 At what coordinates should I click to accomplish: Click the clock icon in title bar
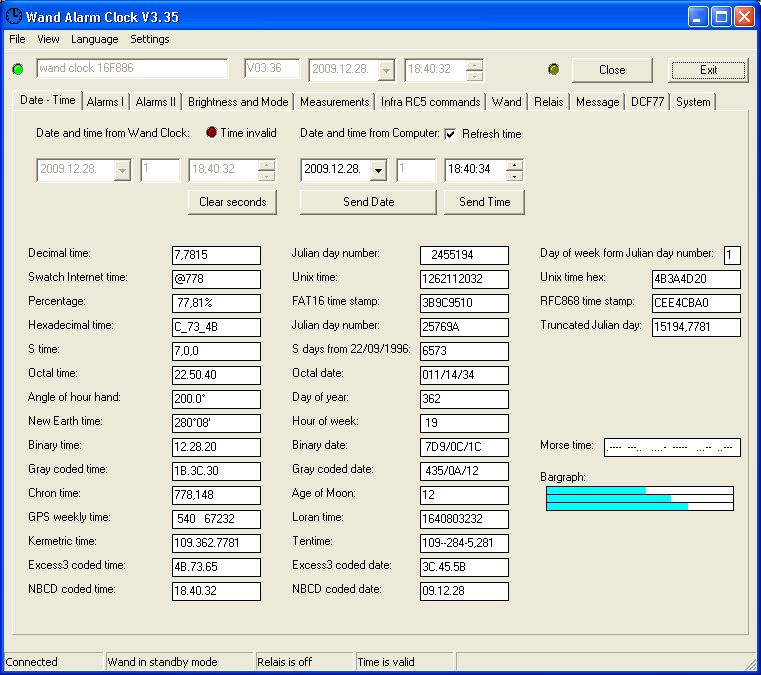[14, 16]
